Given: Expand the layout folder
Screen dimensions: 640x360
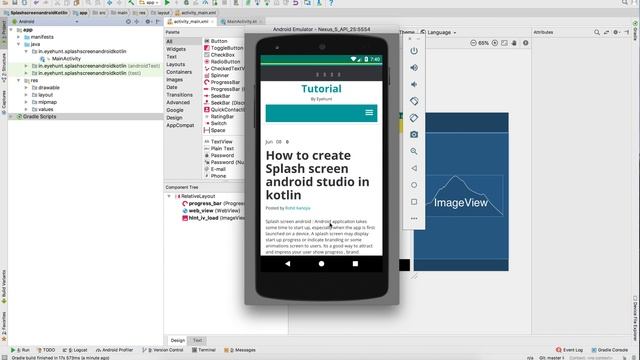Looking at the screenshot, I should point(26,95).
